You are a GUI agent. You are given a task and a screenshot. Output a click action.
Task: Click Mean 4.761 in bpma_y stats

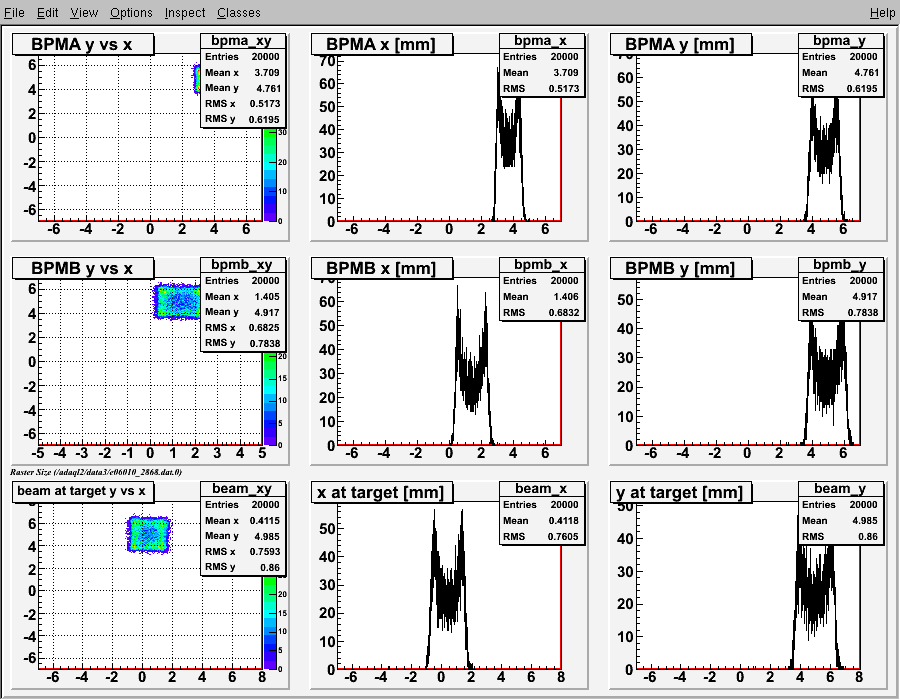[840, 72]
